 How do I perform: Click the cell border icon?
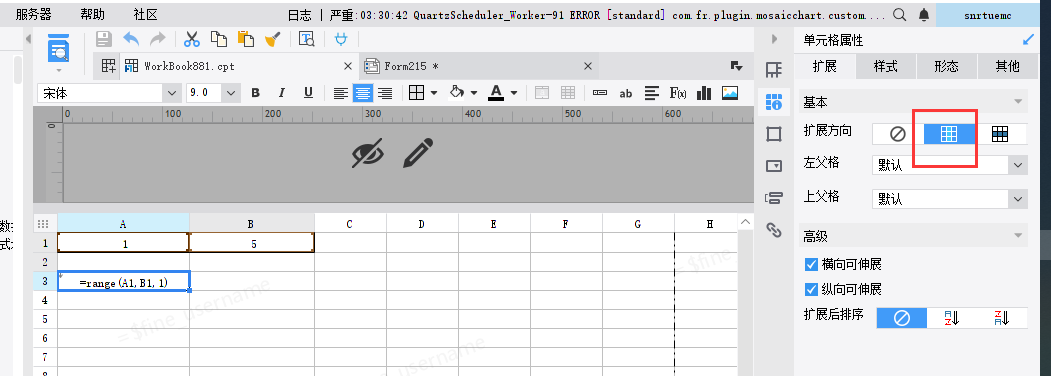416,93
